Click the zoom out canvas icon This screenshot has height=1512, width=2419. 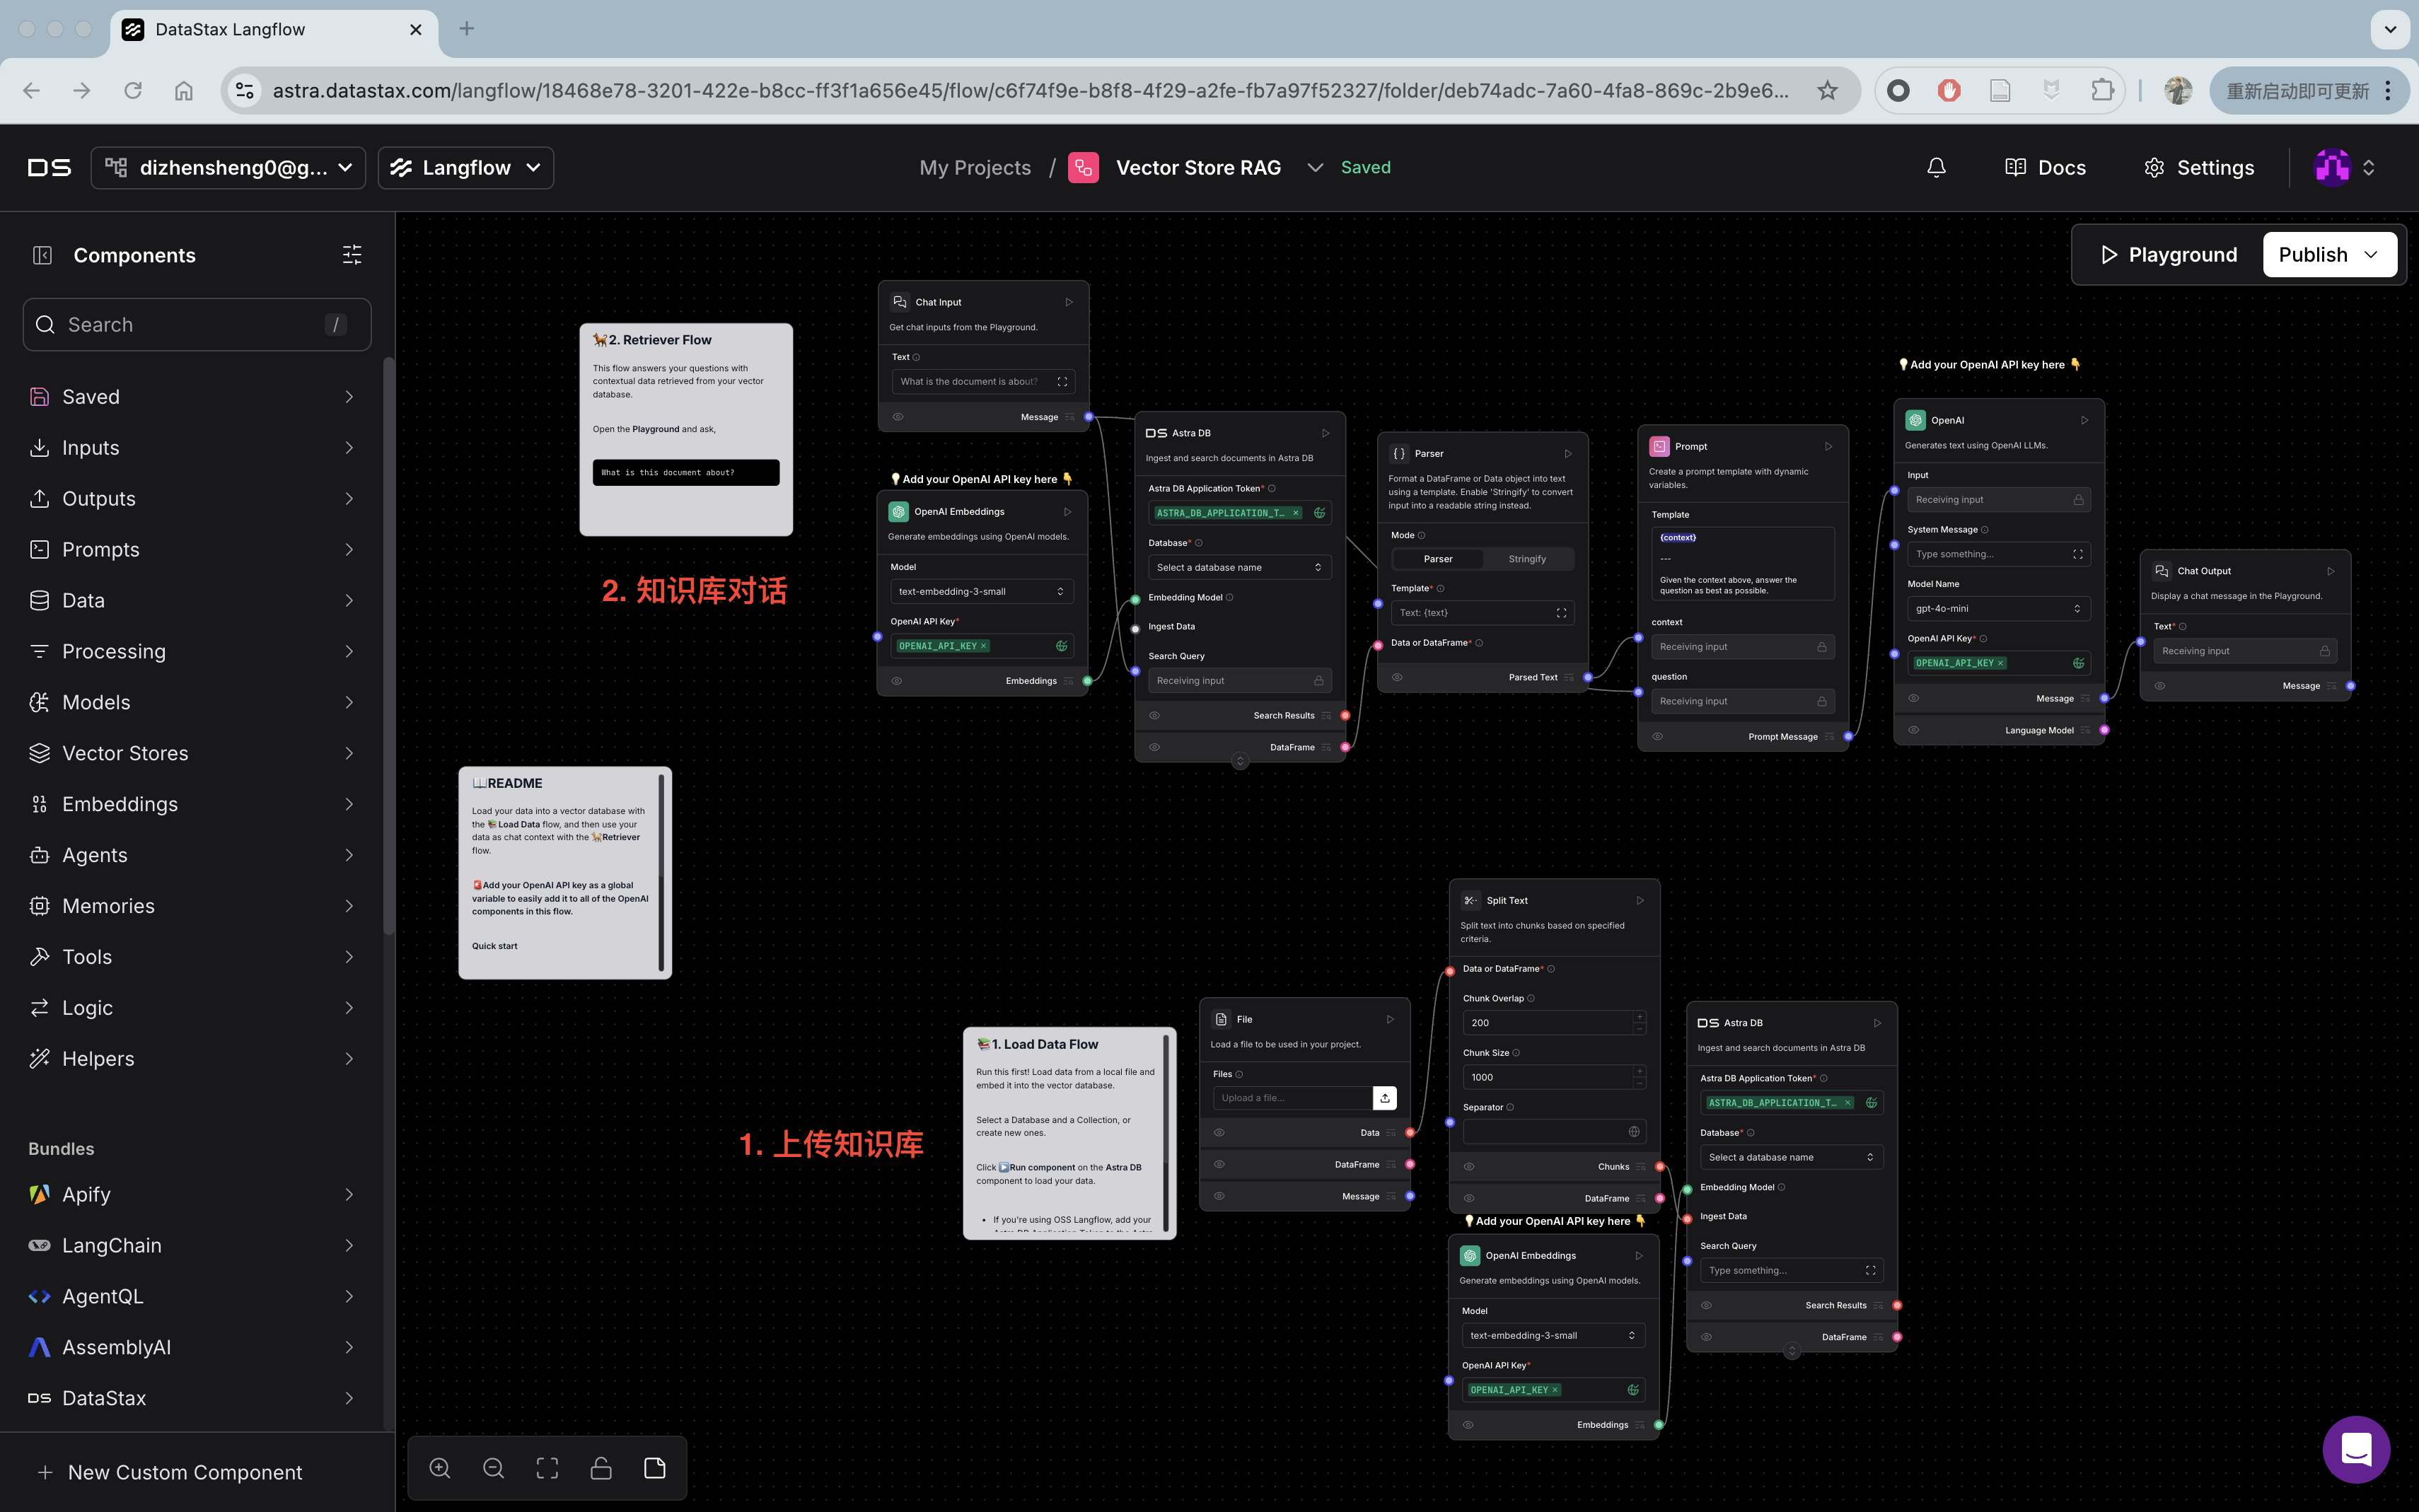(494, 1468)
